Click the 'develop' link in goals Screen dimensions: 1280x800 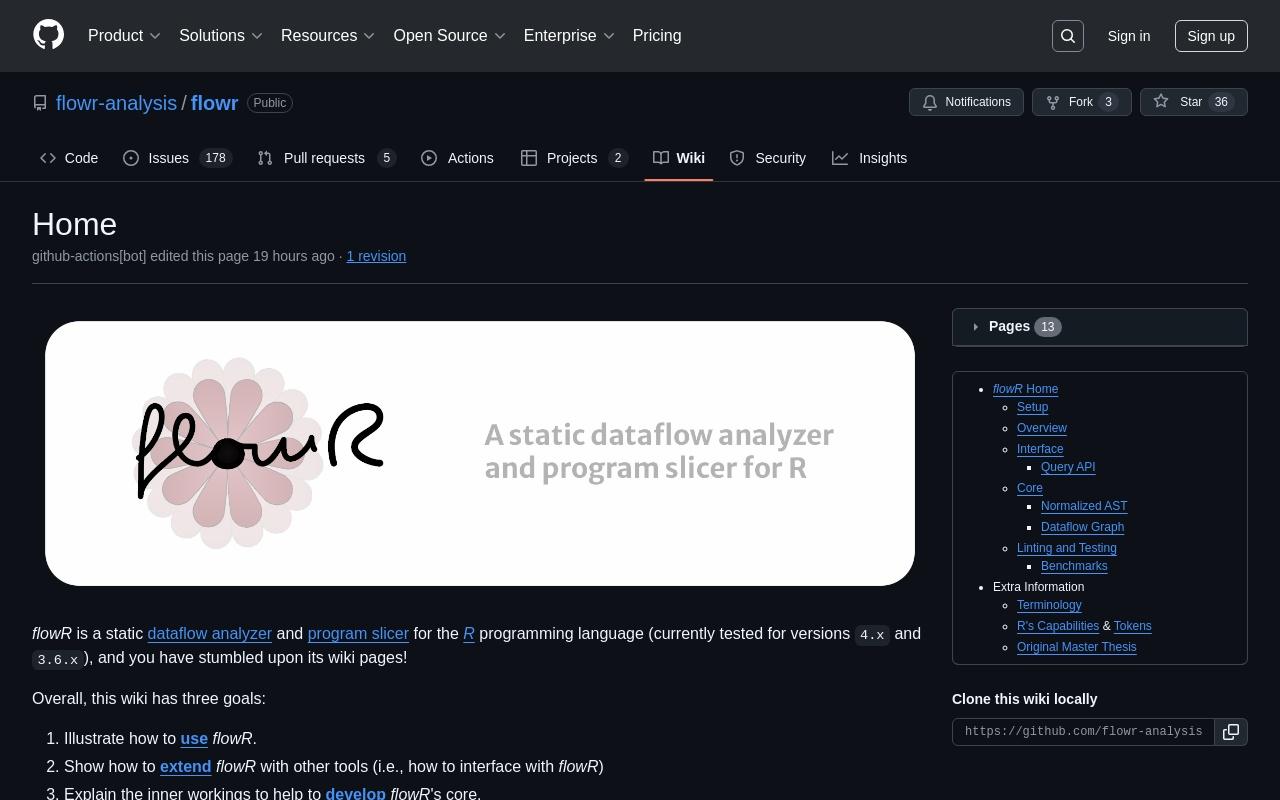(355, 794)
